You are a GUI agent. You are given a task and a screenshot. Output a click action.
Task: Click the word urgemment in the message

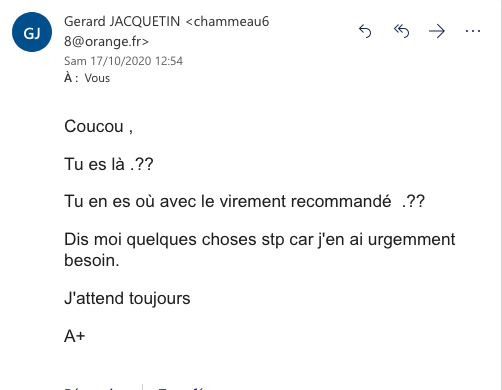[411, 240]
